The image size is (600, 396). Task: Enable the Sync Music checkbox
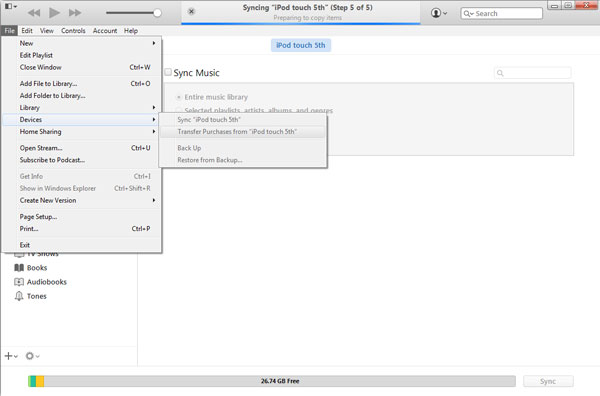(168, 72)
